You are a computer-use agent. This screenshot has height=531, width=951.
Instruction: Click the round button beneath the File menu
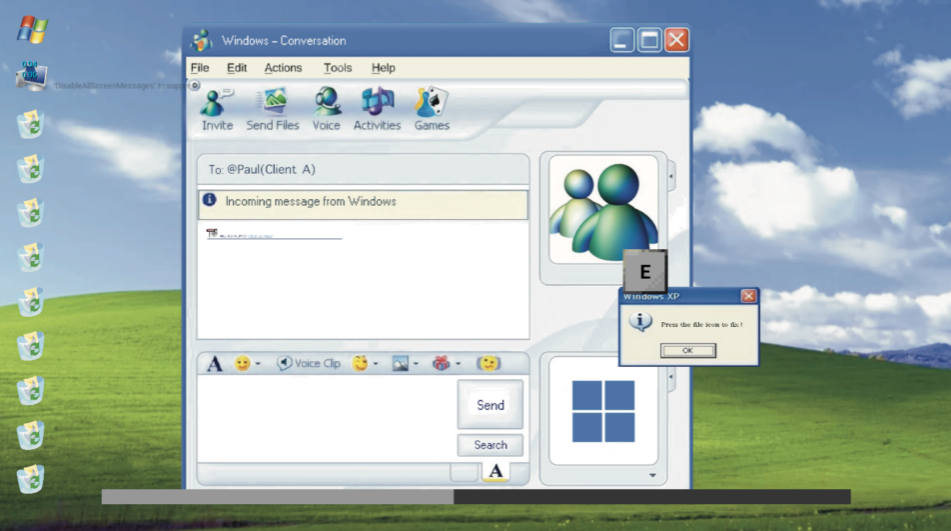pos(195,85)
